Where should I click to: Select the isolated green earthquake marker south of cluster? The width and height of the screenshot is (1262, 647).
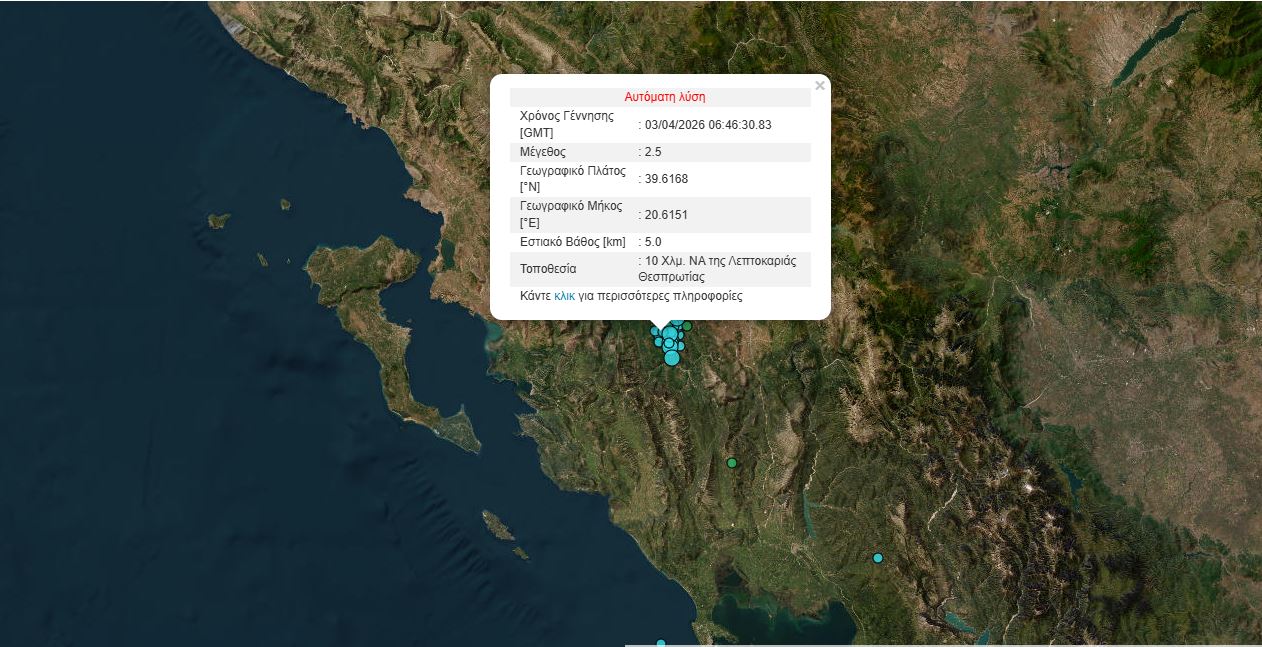(x=732, y=463)
